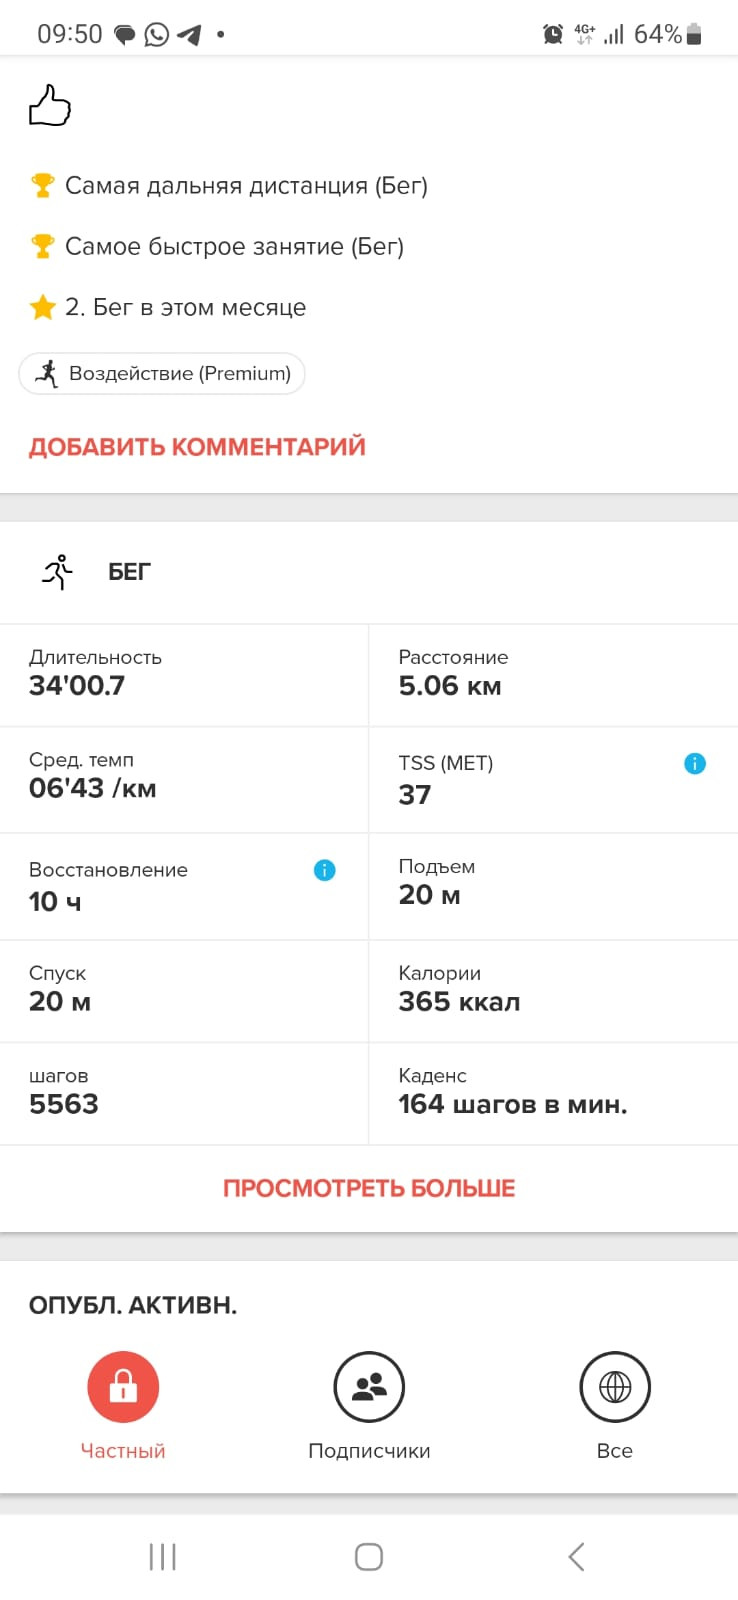This screenshot has width=738, height=1600.
Task: Select the Все globe option
Action: [615, 1387]
